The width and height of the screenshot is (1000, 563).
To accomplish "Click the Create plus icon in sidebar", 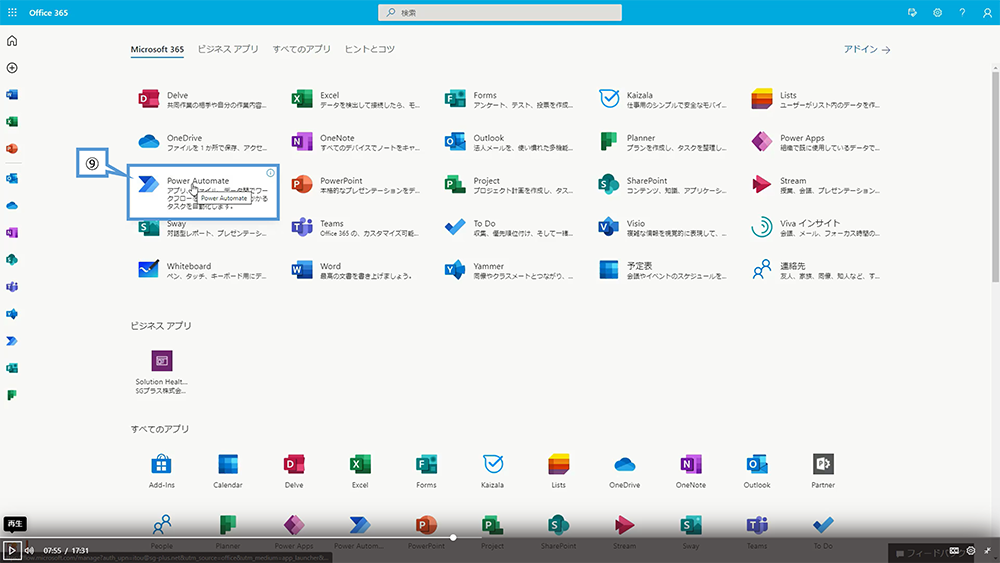I will click(x=12, y=68).
